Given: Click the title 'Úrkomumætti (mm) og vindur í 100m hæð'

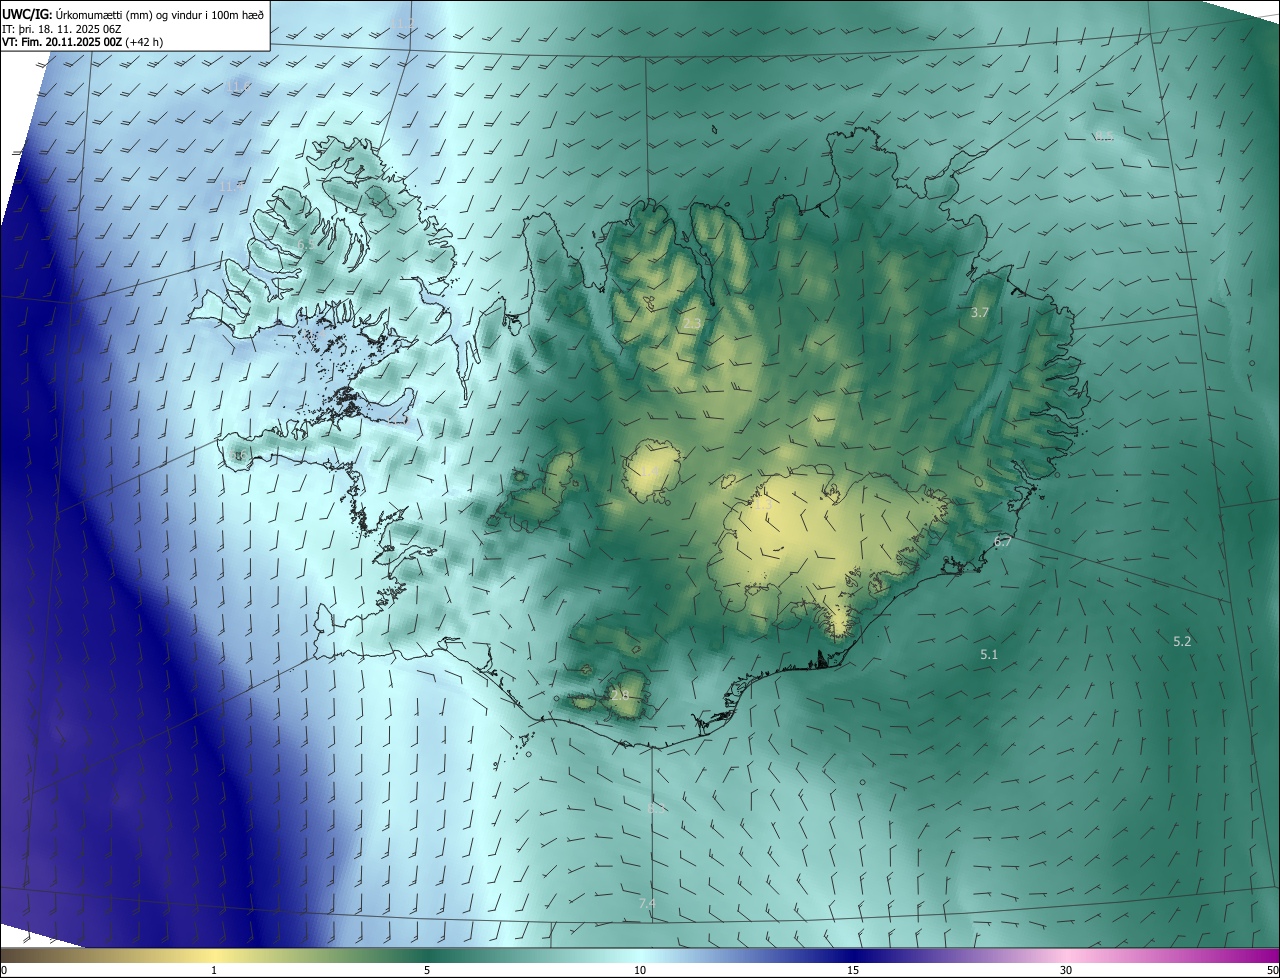Looking at the screenshot, I should [159, 14].
